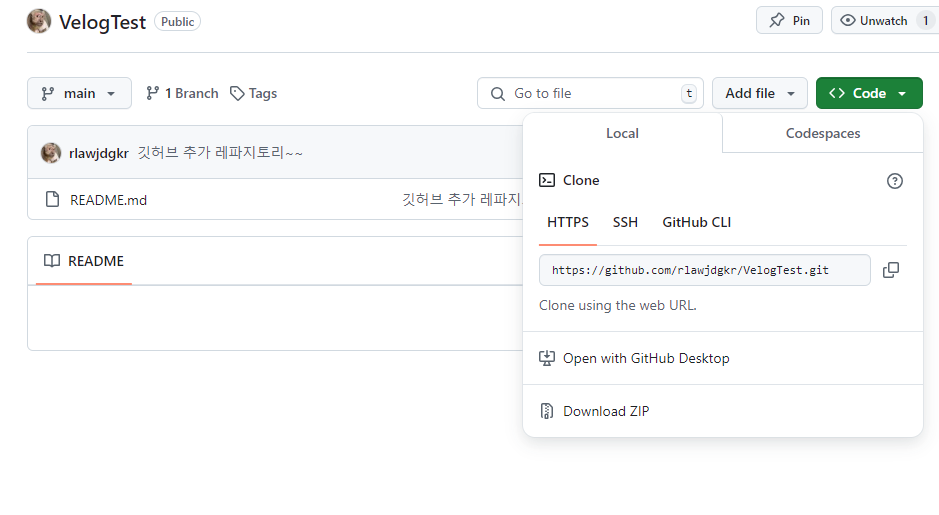The height and width of the screenshot is (515, 939).
Task: Click the clone URL text field
Action: pos(704,270)
